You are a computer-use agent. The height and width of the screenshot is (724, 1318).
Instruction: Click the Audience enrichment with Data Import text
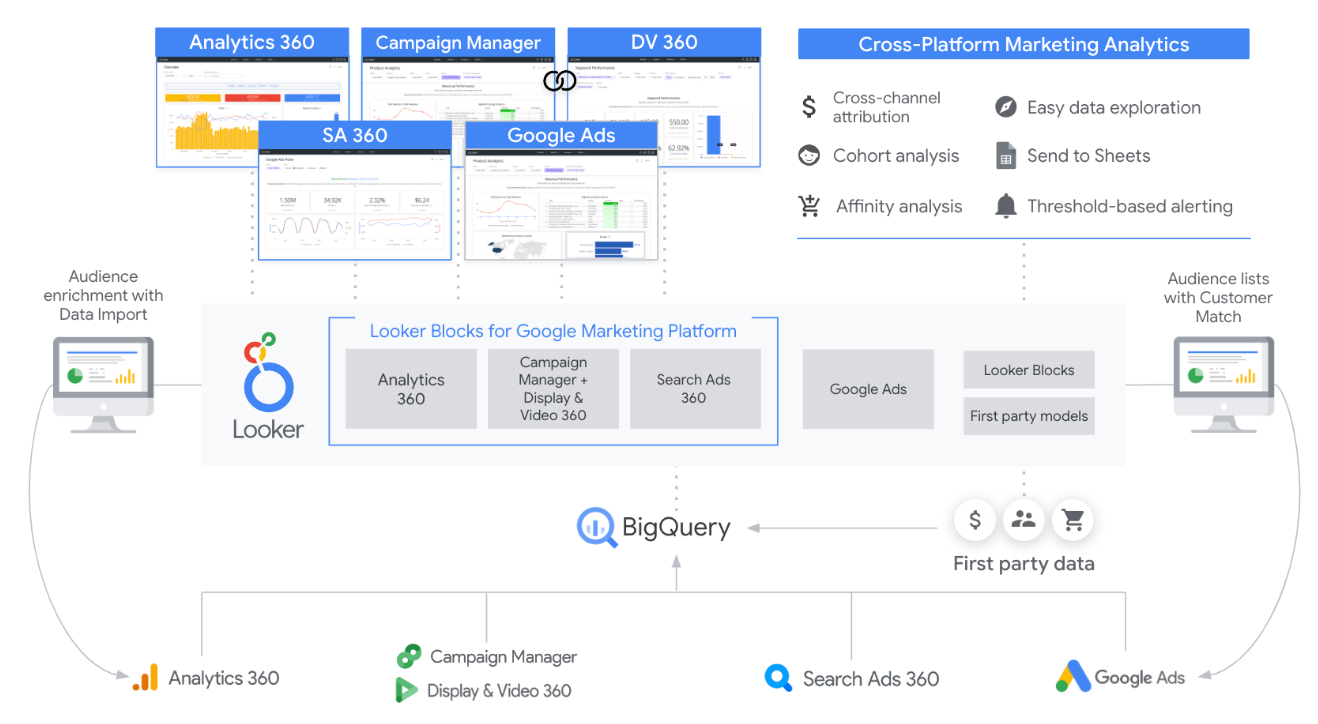tap(103, 296)
